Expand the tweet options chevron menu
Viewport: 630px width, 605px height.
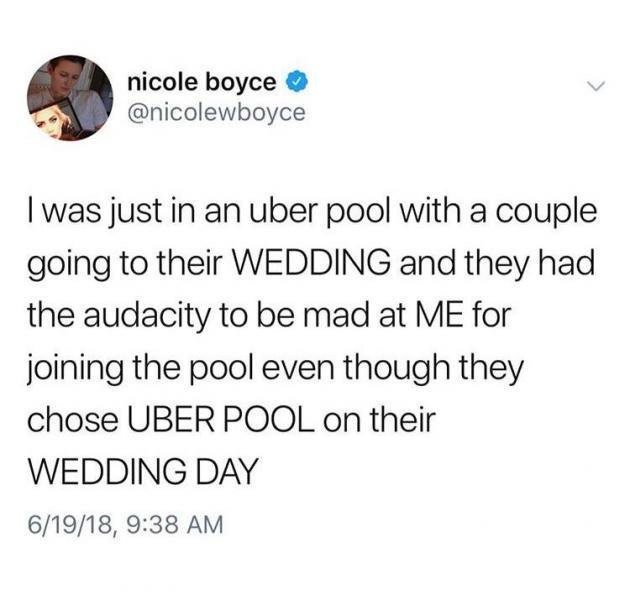[x=595, y=86]
